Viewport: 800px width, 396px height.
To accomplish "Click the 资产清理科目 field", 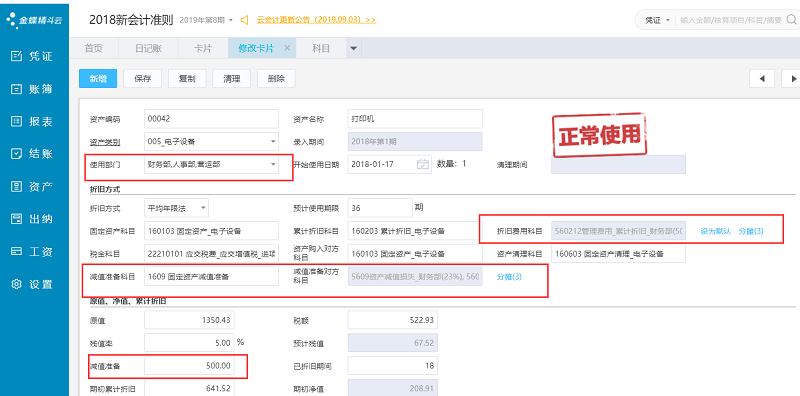I will tap(618, 254).
